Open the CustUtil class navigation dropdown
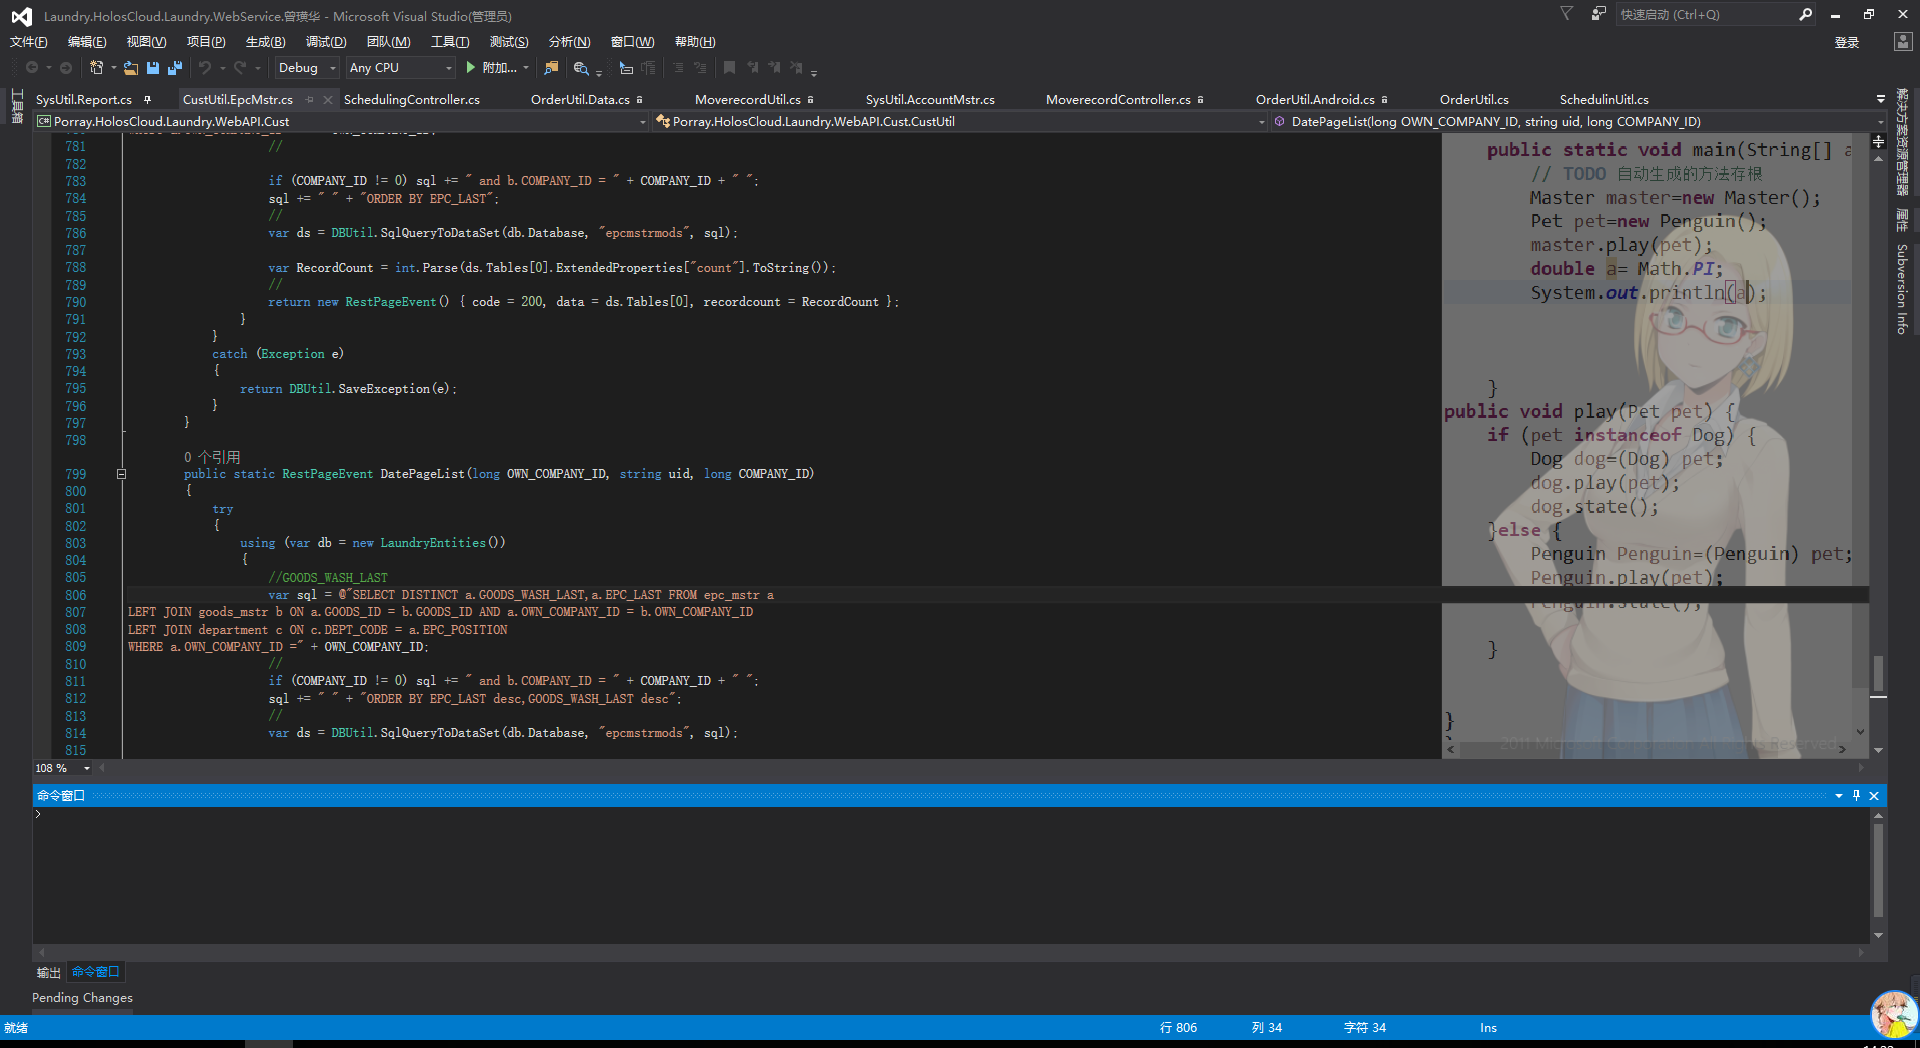 point(961,122)
